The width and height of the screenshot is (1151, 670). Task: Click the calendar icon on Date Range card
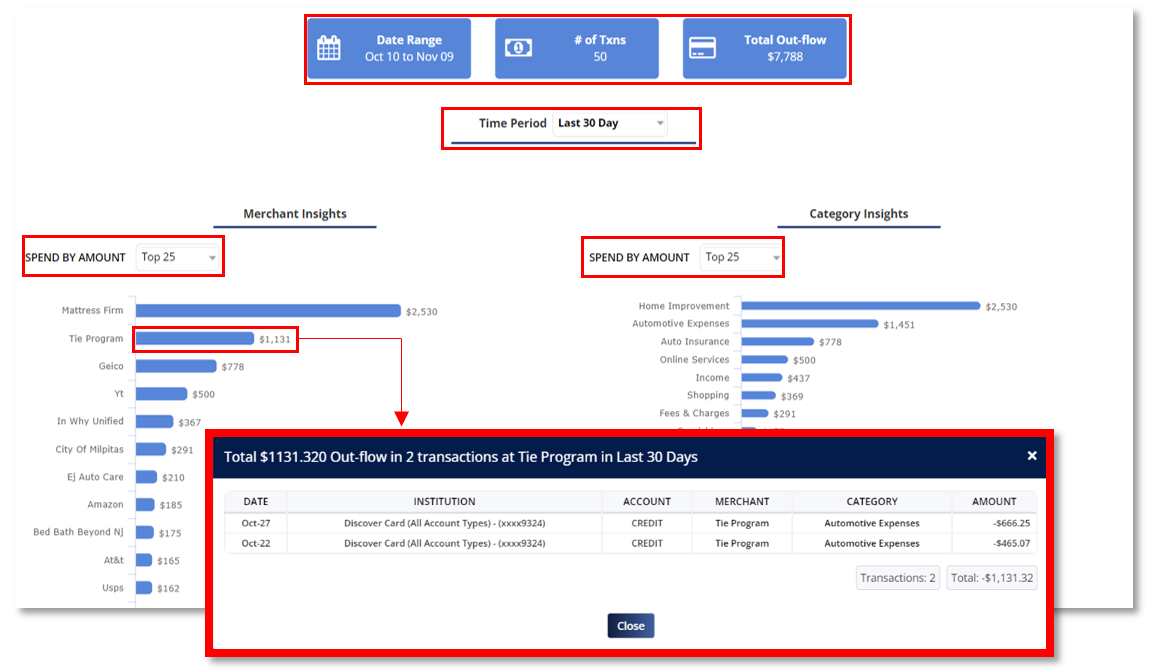[x=329, y=48]
